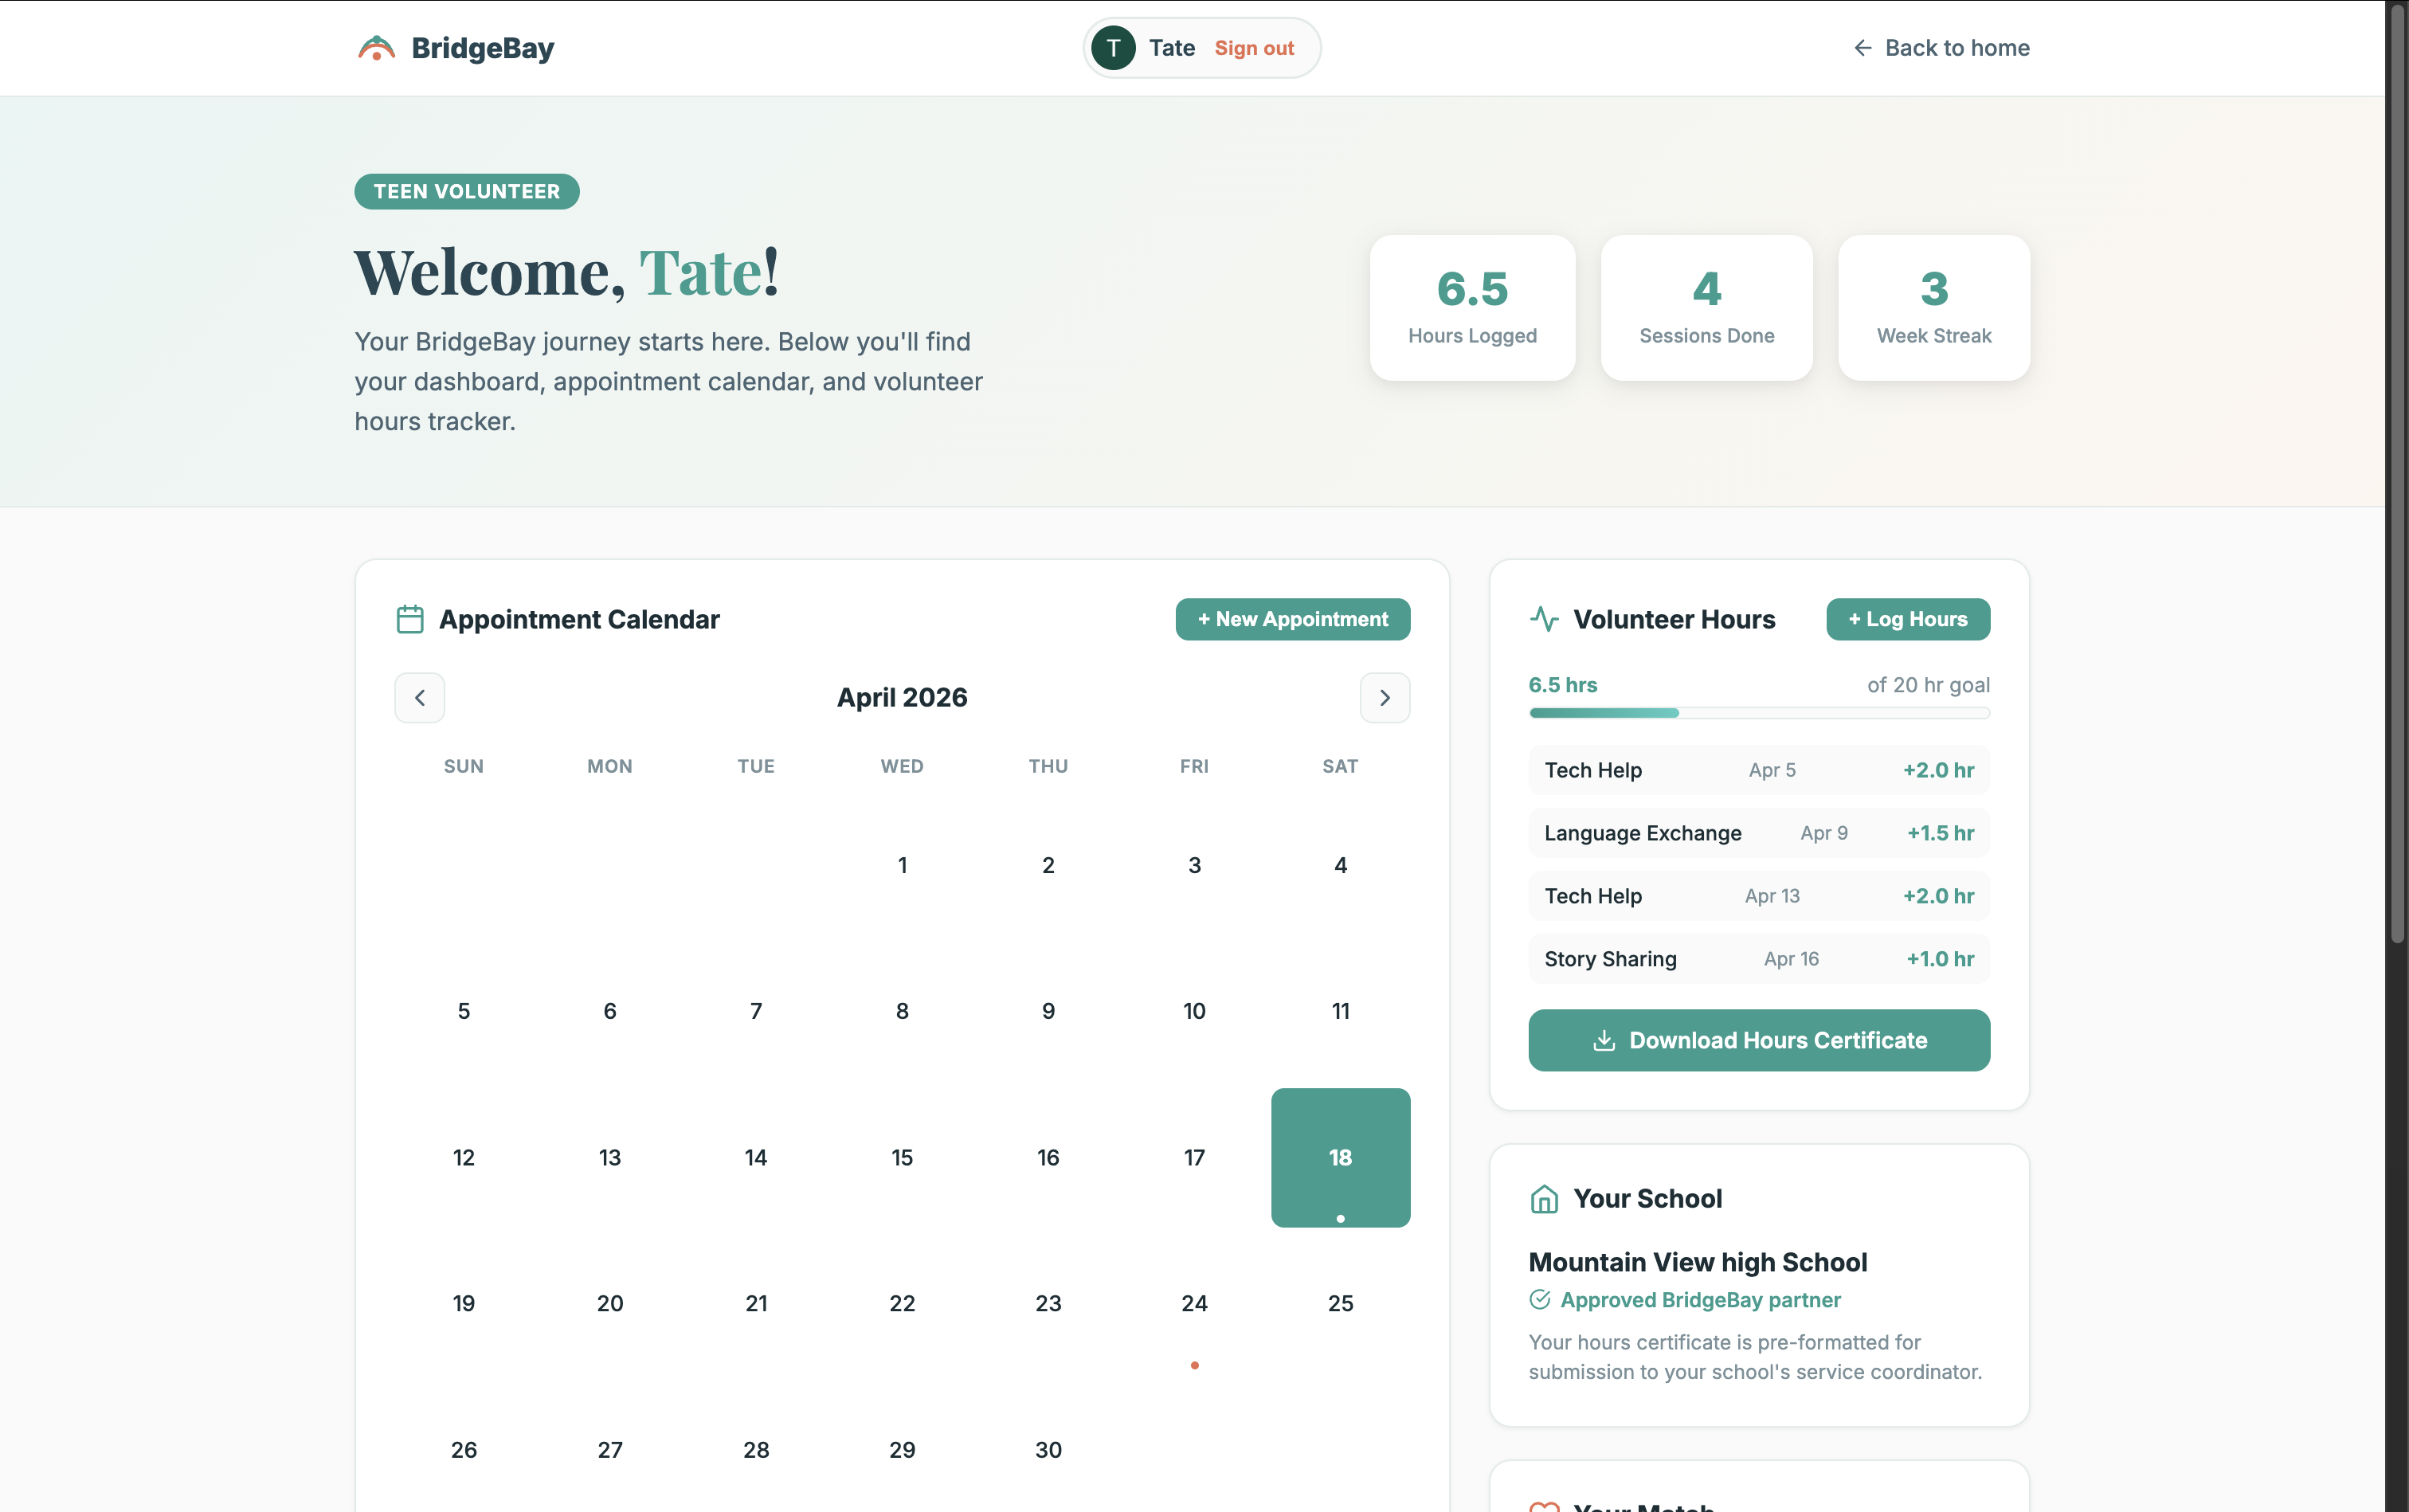
Task: Click the volunteer hours goal progress bar
Action: click(x=1759, y=713)
